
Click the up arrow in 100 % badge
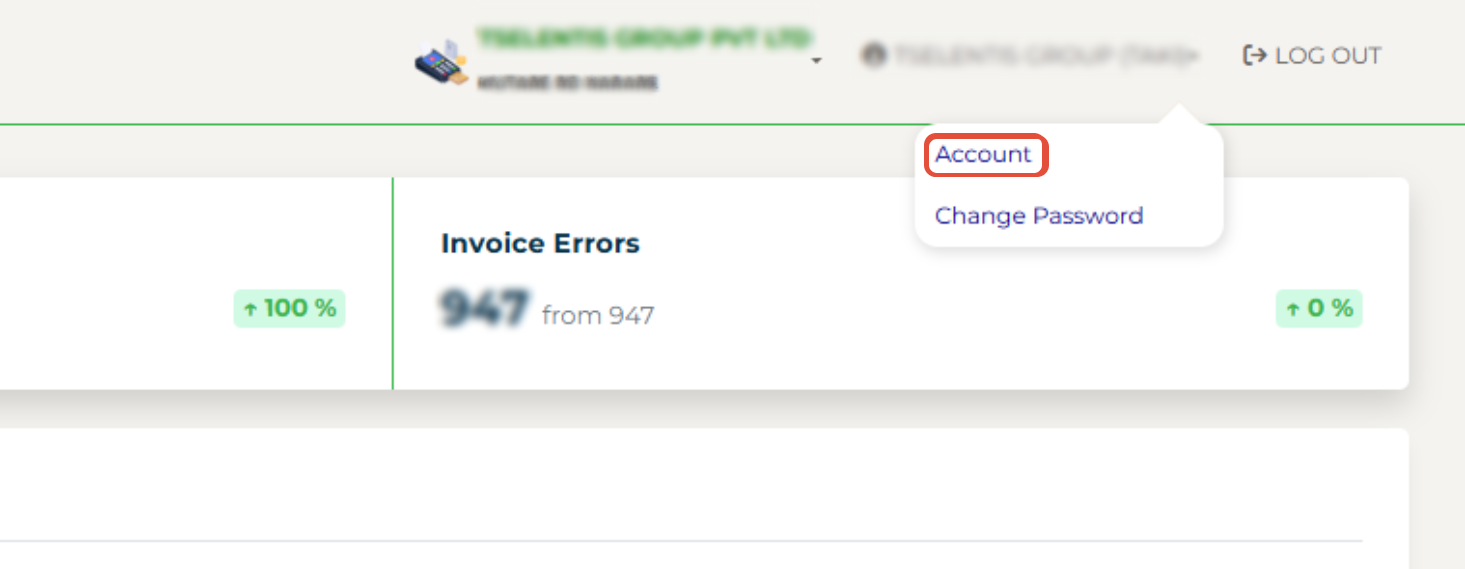pyautogui.click(x=250, y=309)
